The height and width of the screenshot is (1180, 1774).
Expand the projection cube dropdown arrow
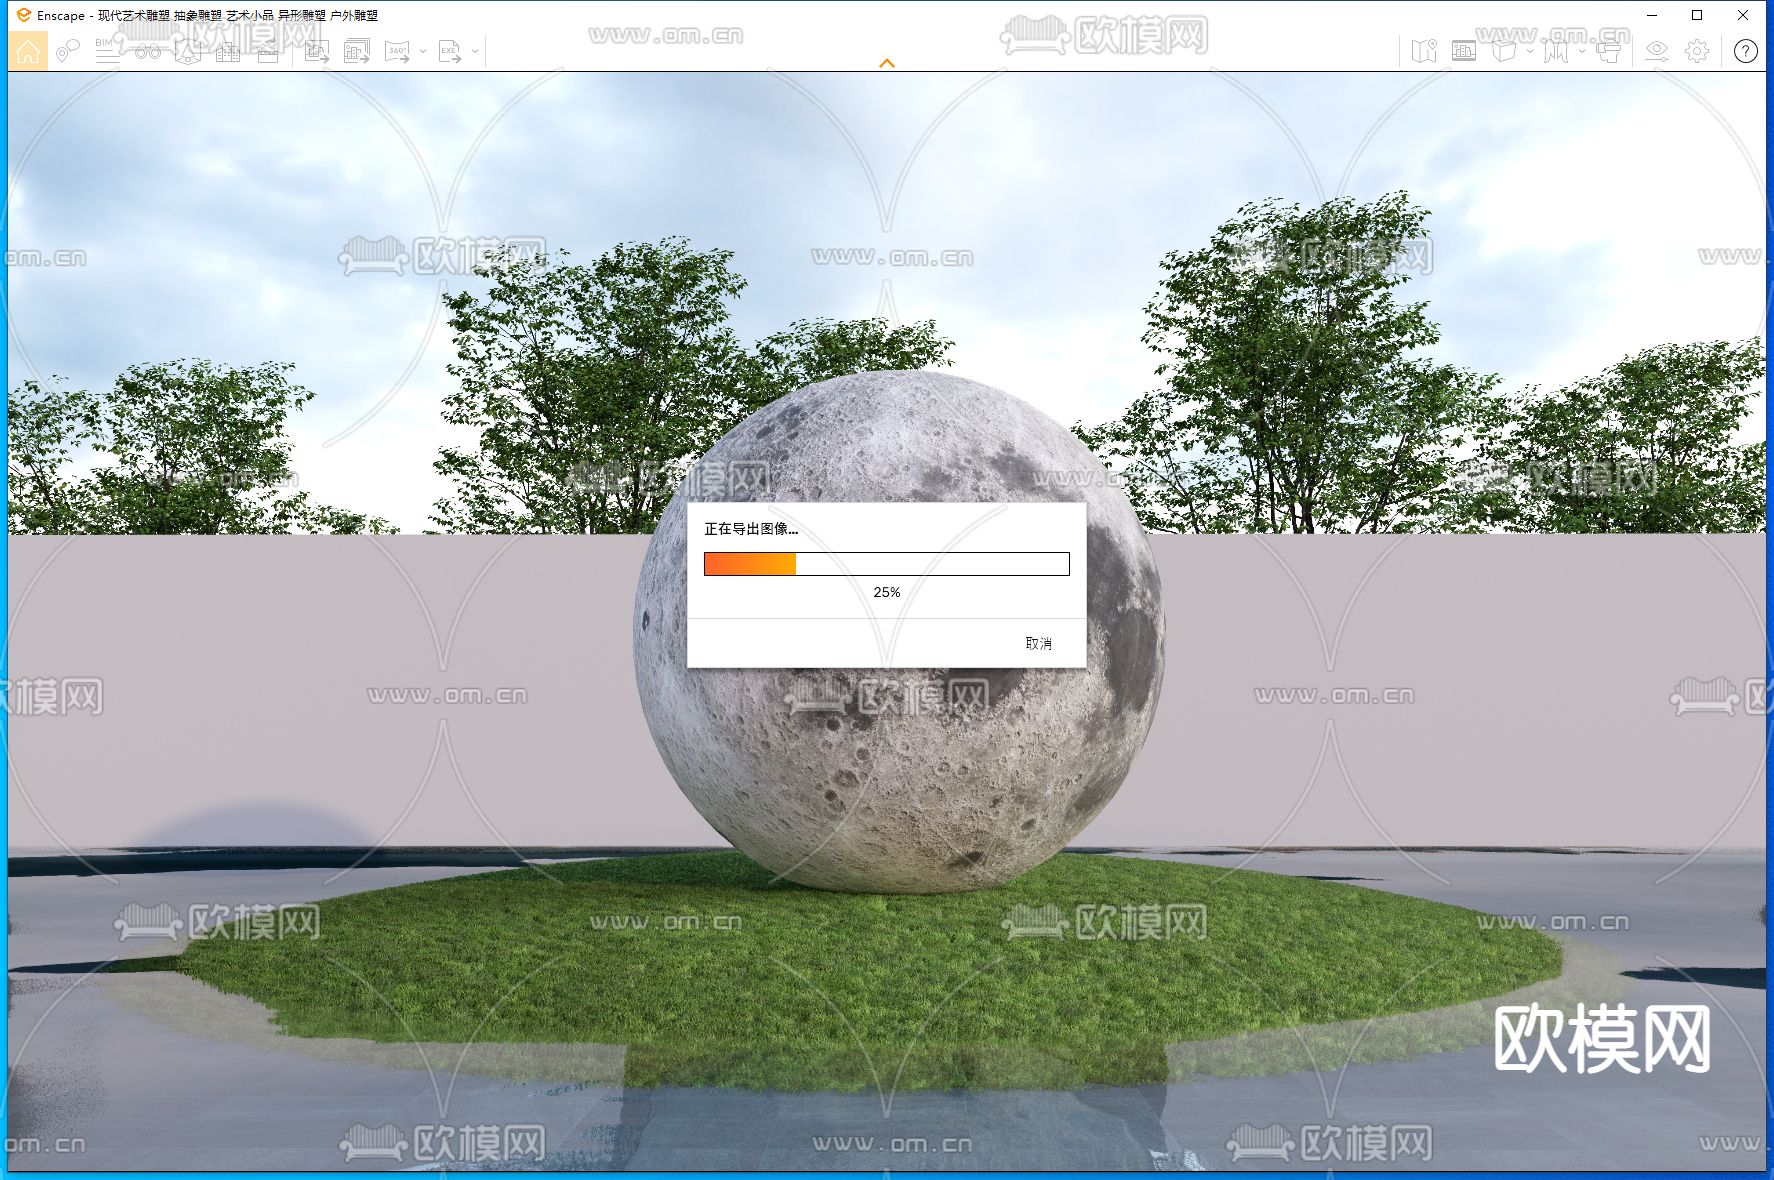pos(1530,51)
